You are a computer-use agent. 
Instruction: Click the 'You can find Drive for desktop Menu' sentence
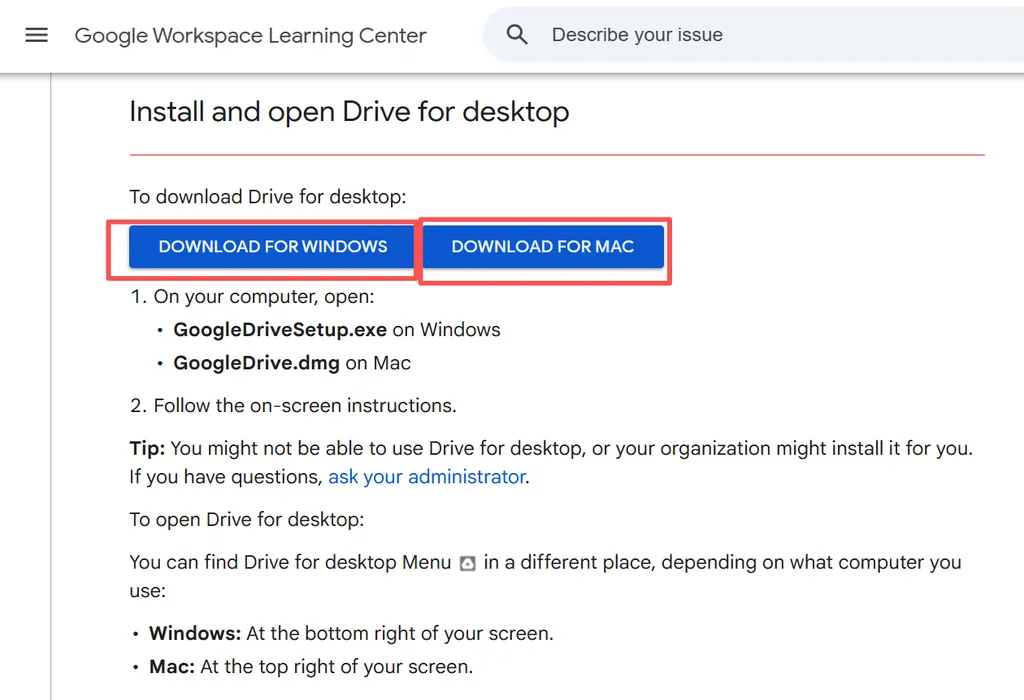[290, 563]
